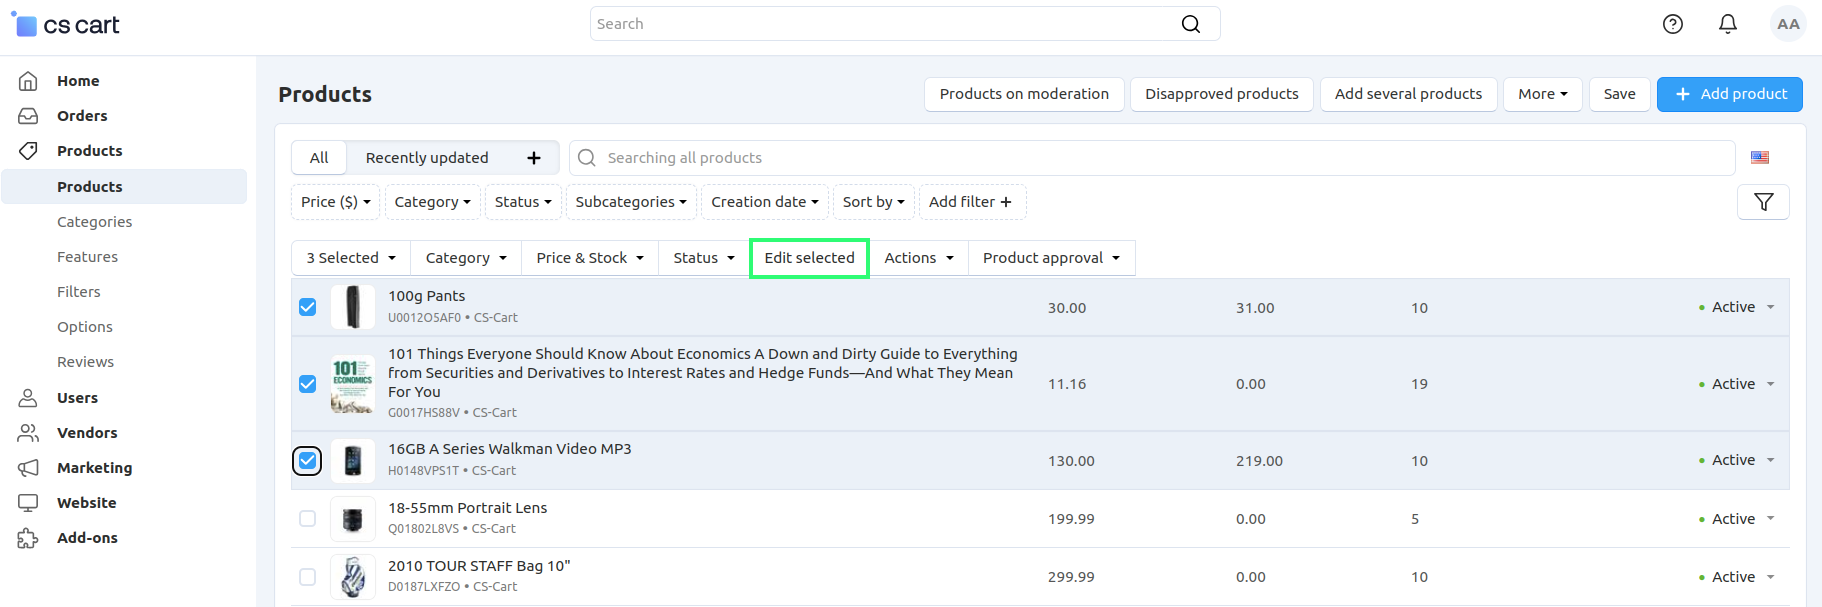1822x607 pixels.
Task: Open the Actions bulk dropdown
Action: 919,258
